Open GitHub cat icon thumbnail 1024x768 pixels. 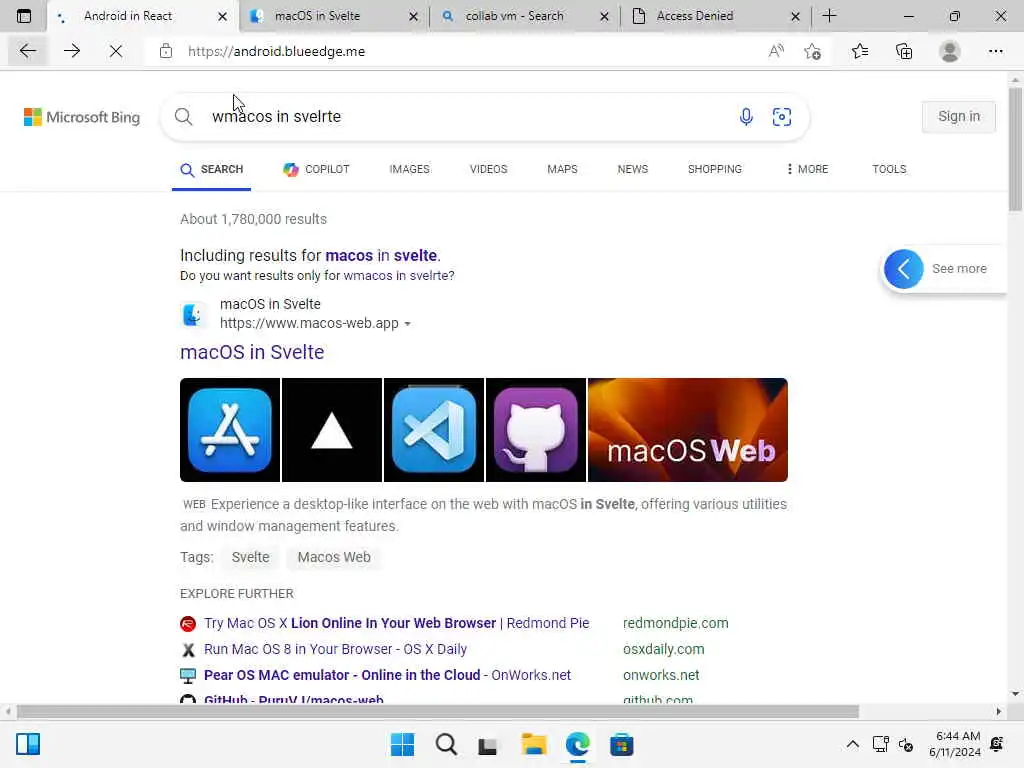point(536,430)
